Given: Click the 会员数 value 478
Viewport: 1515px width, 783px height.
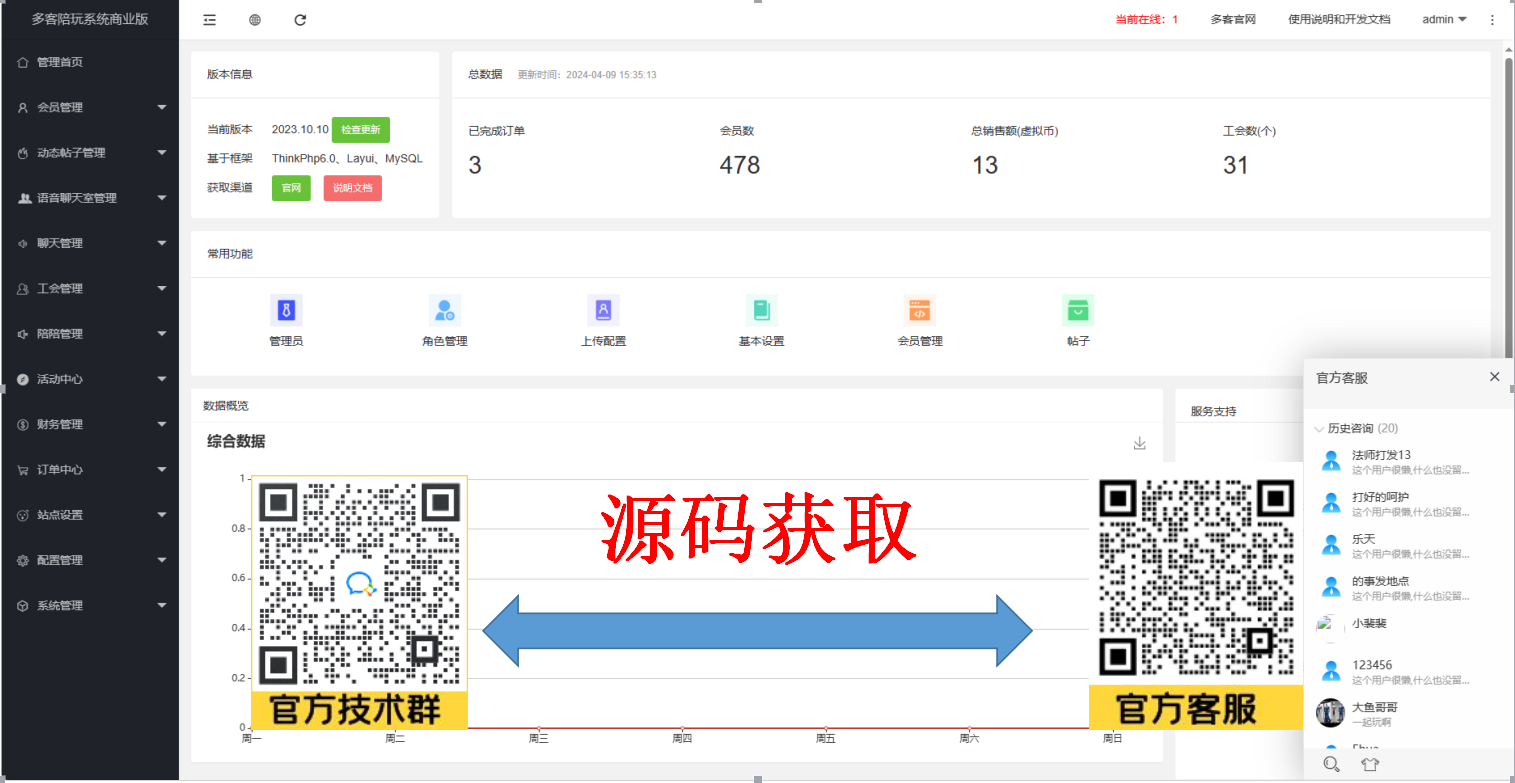Looking at the screenshot, I should click(x=740, y=165).
